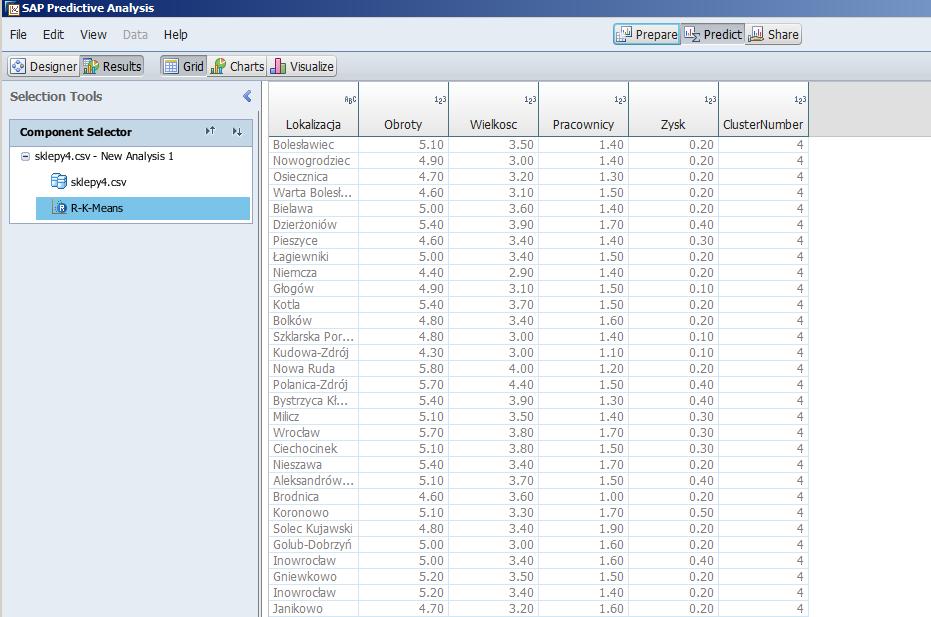This screenshot has height=617, width=931.
Task: Open the File menu
Action: [x=18, y=34]
